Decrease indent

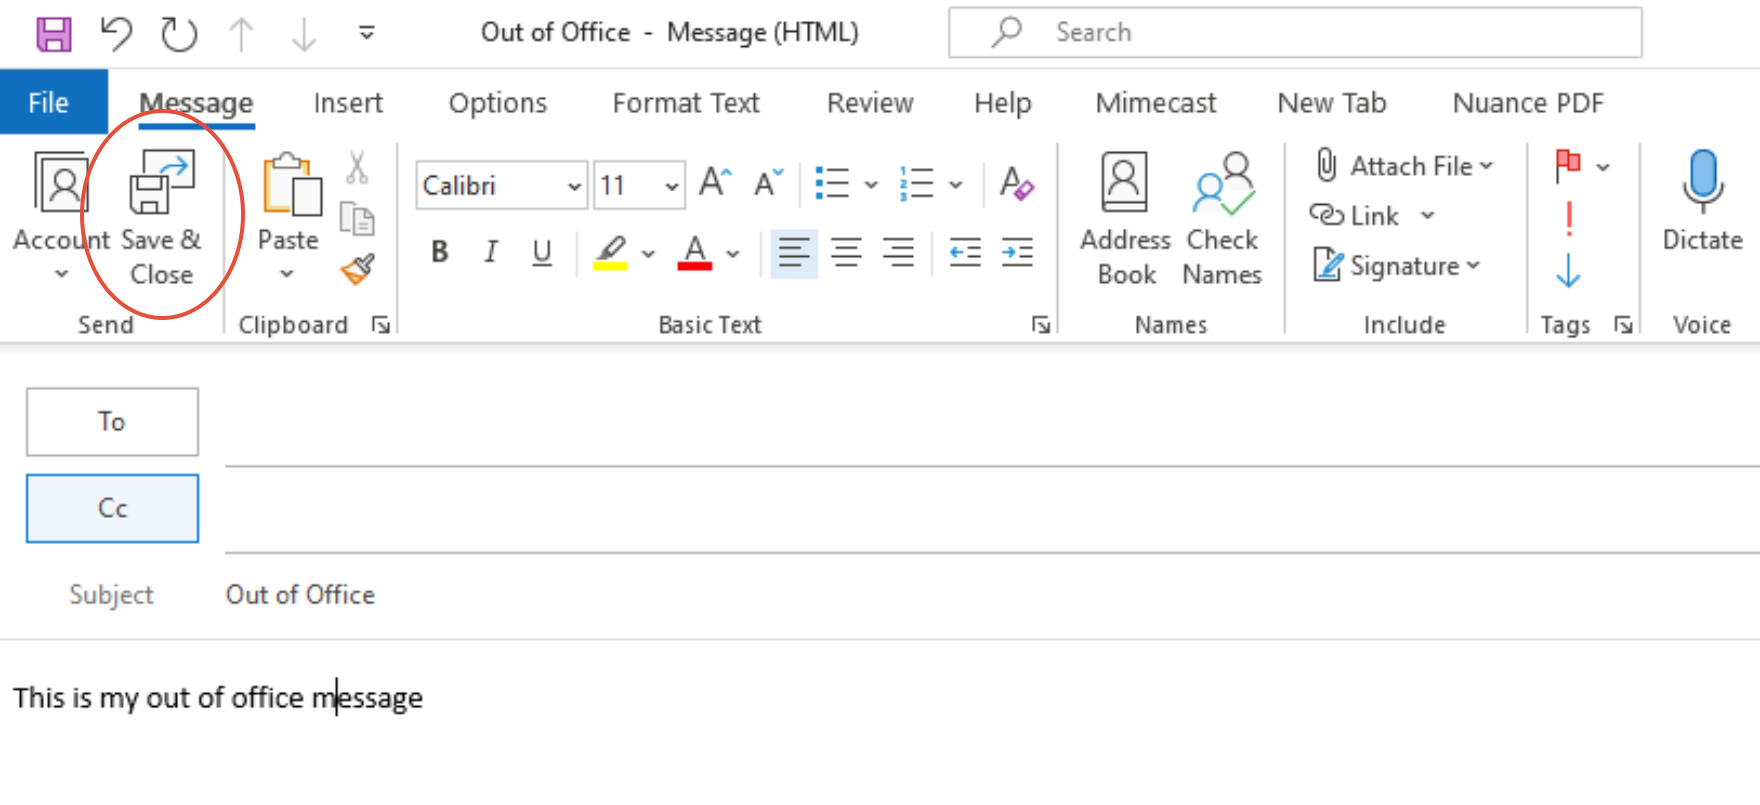point(965,253)
